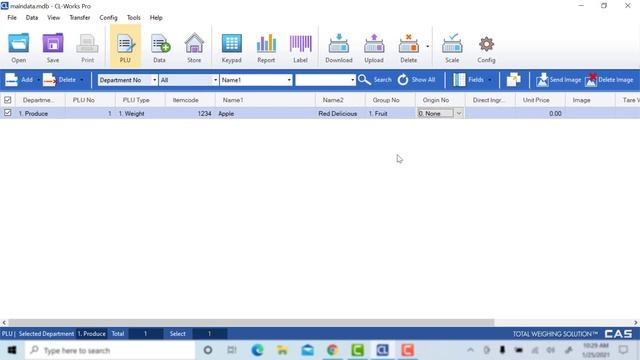This screenshot has height=360, width=640.
Task: Toggle the checkbox for the Apple row
Action: tap(7, 113)
